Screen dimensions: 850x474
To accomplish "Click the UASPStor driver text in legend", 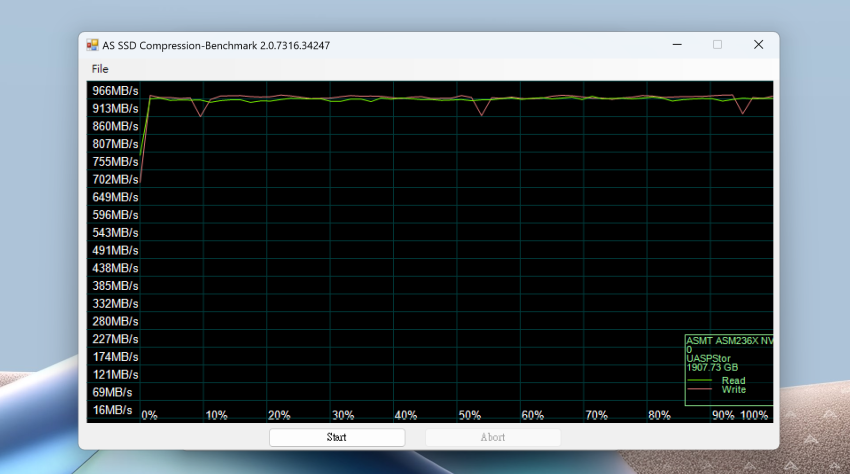I will pos(708,358).
